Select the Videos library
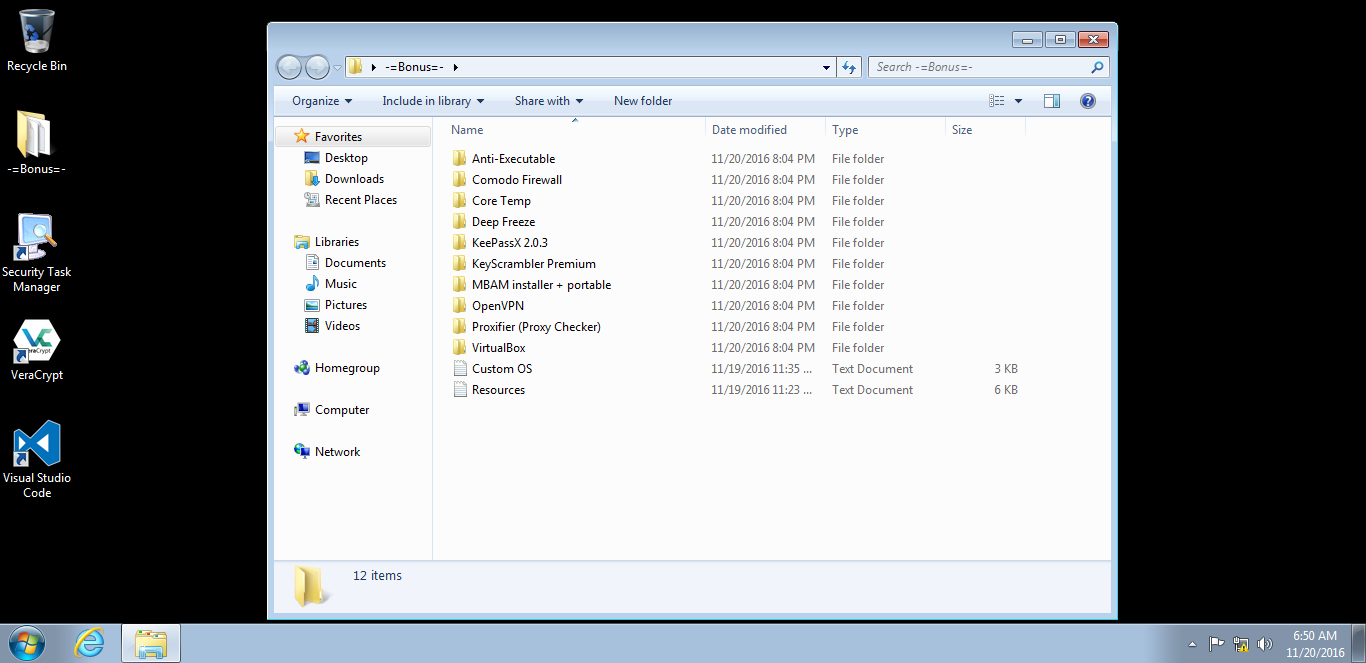This screenshot has width=1366, height=663. [332, 326]
